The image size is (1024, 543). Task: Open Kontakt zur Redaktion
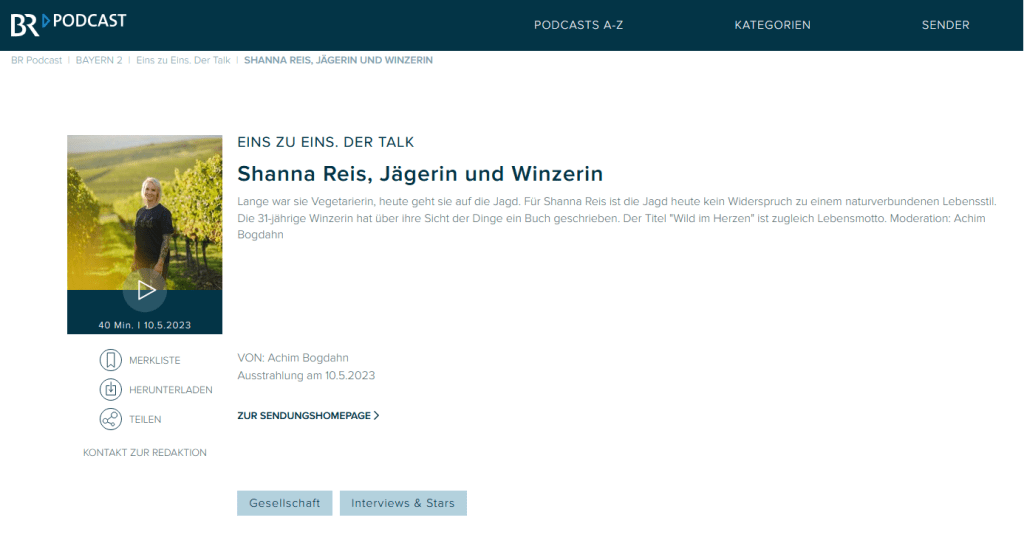[x=145, y=453]
